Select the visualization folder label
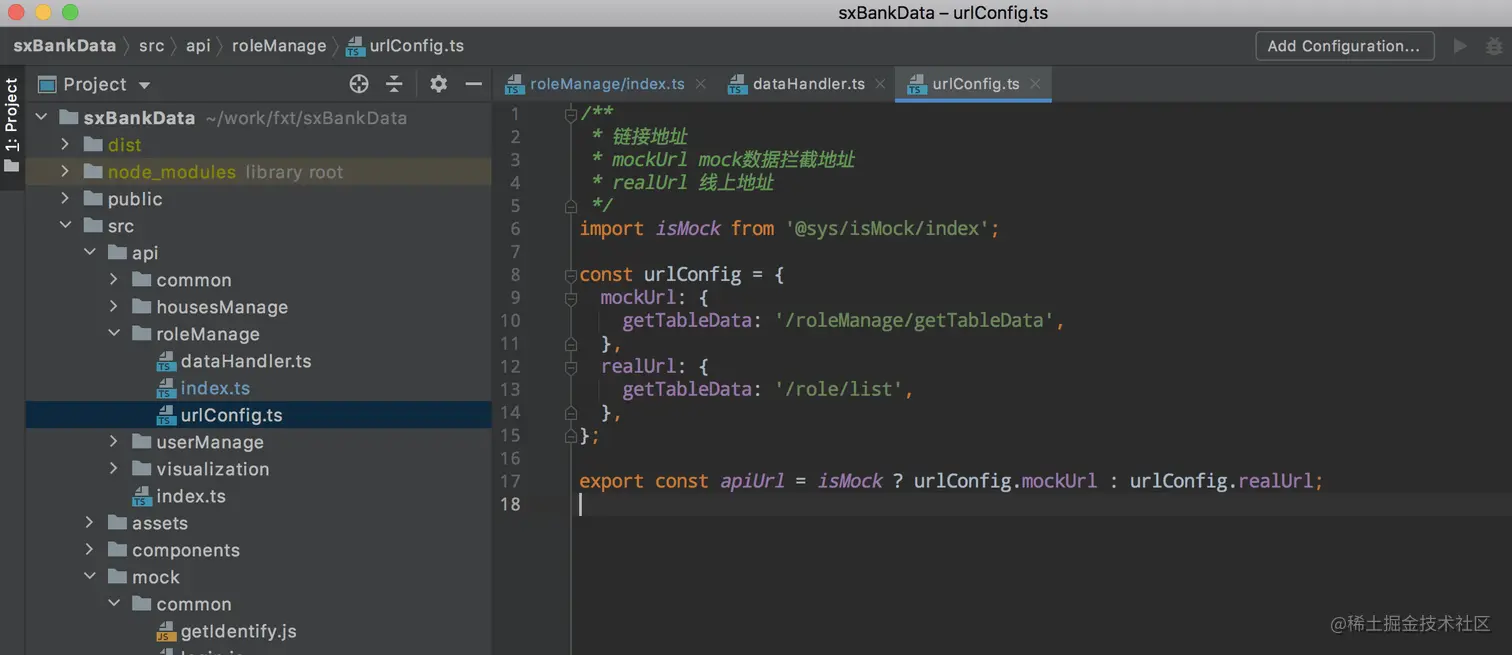Image resolution: width=1512 pixels, height=655 pixels. [212, 469]
